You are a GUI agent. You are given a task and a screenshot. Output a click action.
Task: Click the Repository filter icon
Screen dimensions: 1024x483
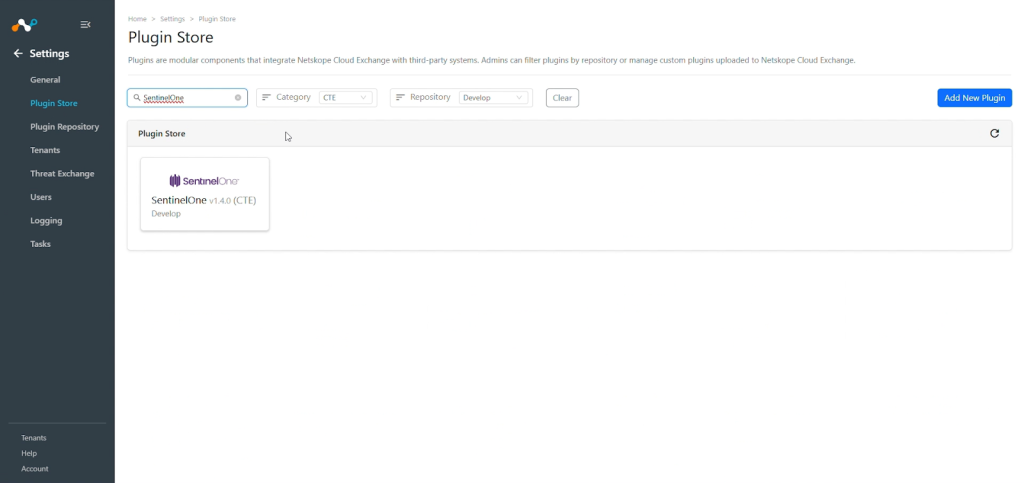[x=400, y=97]
